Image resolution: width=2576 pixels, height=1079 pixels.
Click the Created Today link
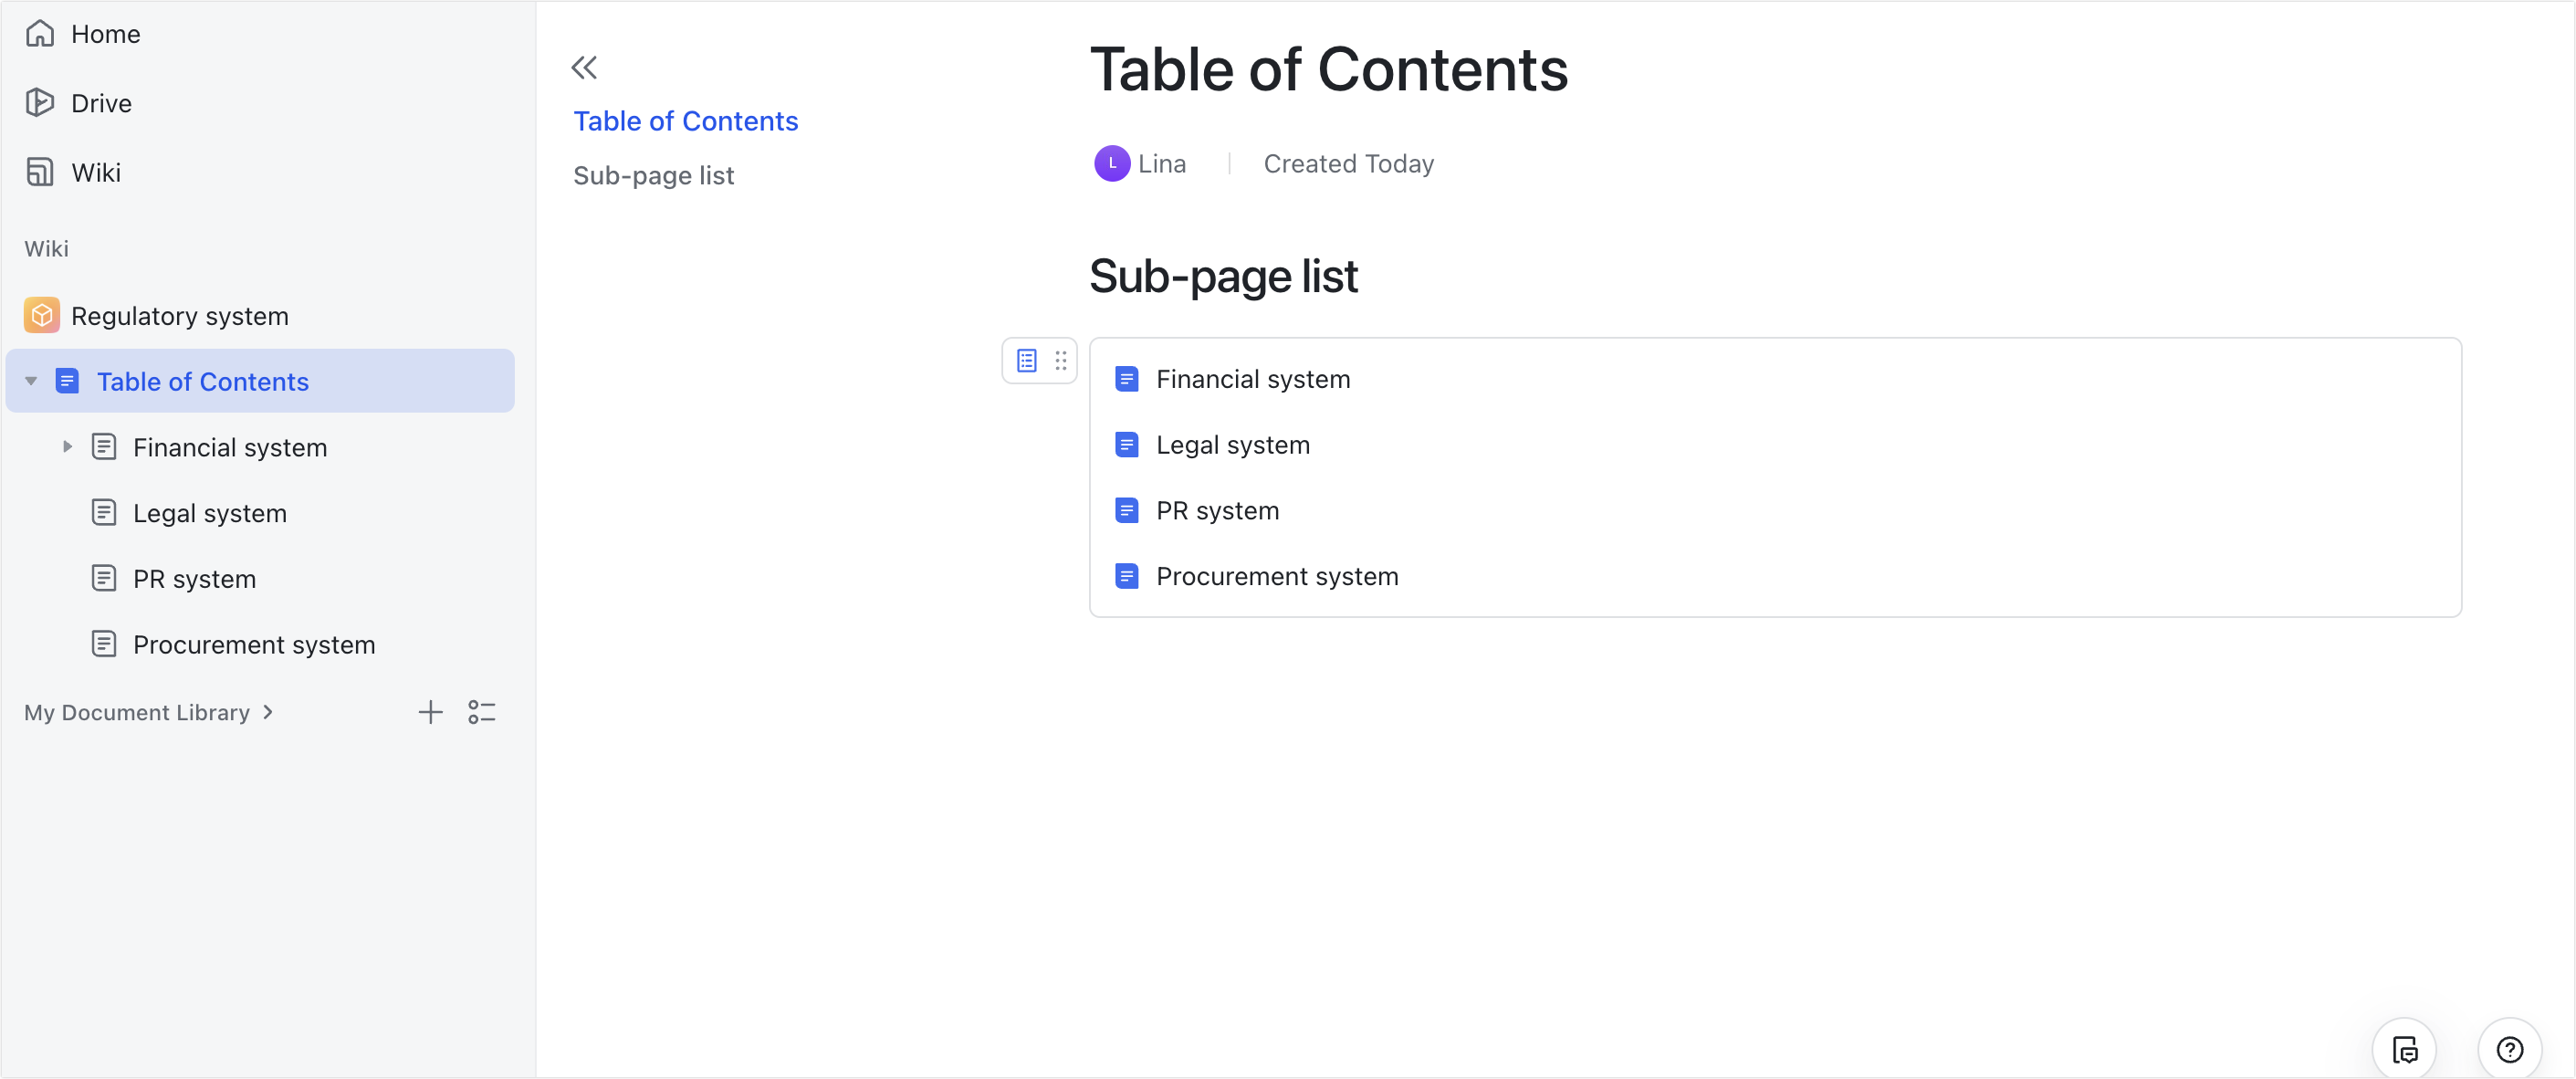(1348, 163)
